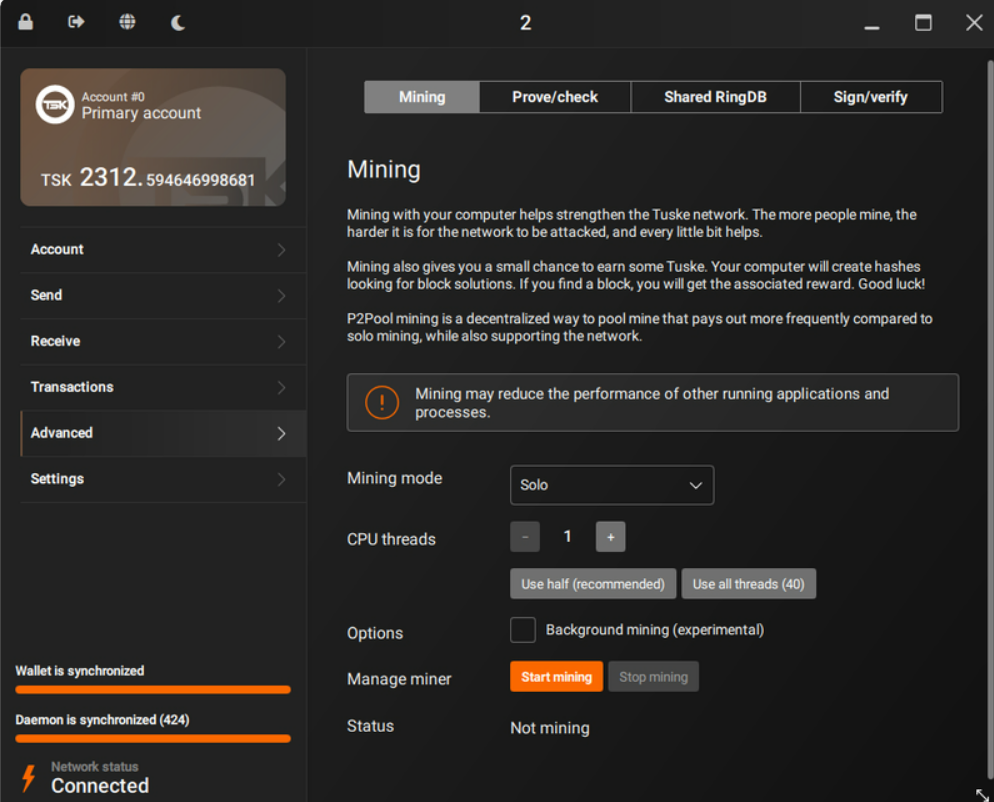Click Use all threads (40) button

coord(748,584)
